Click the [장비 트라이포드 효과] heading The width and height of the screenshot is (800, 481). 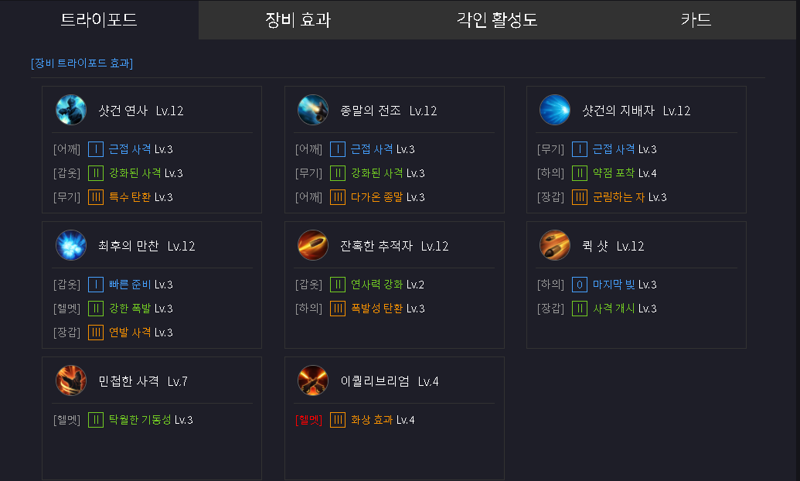tap(82, 63)
